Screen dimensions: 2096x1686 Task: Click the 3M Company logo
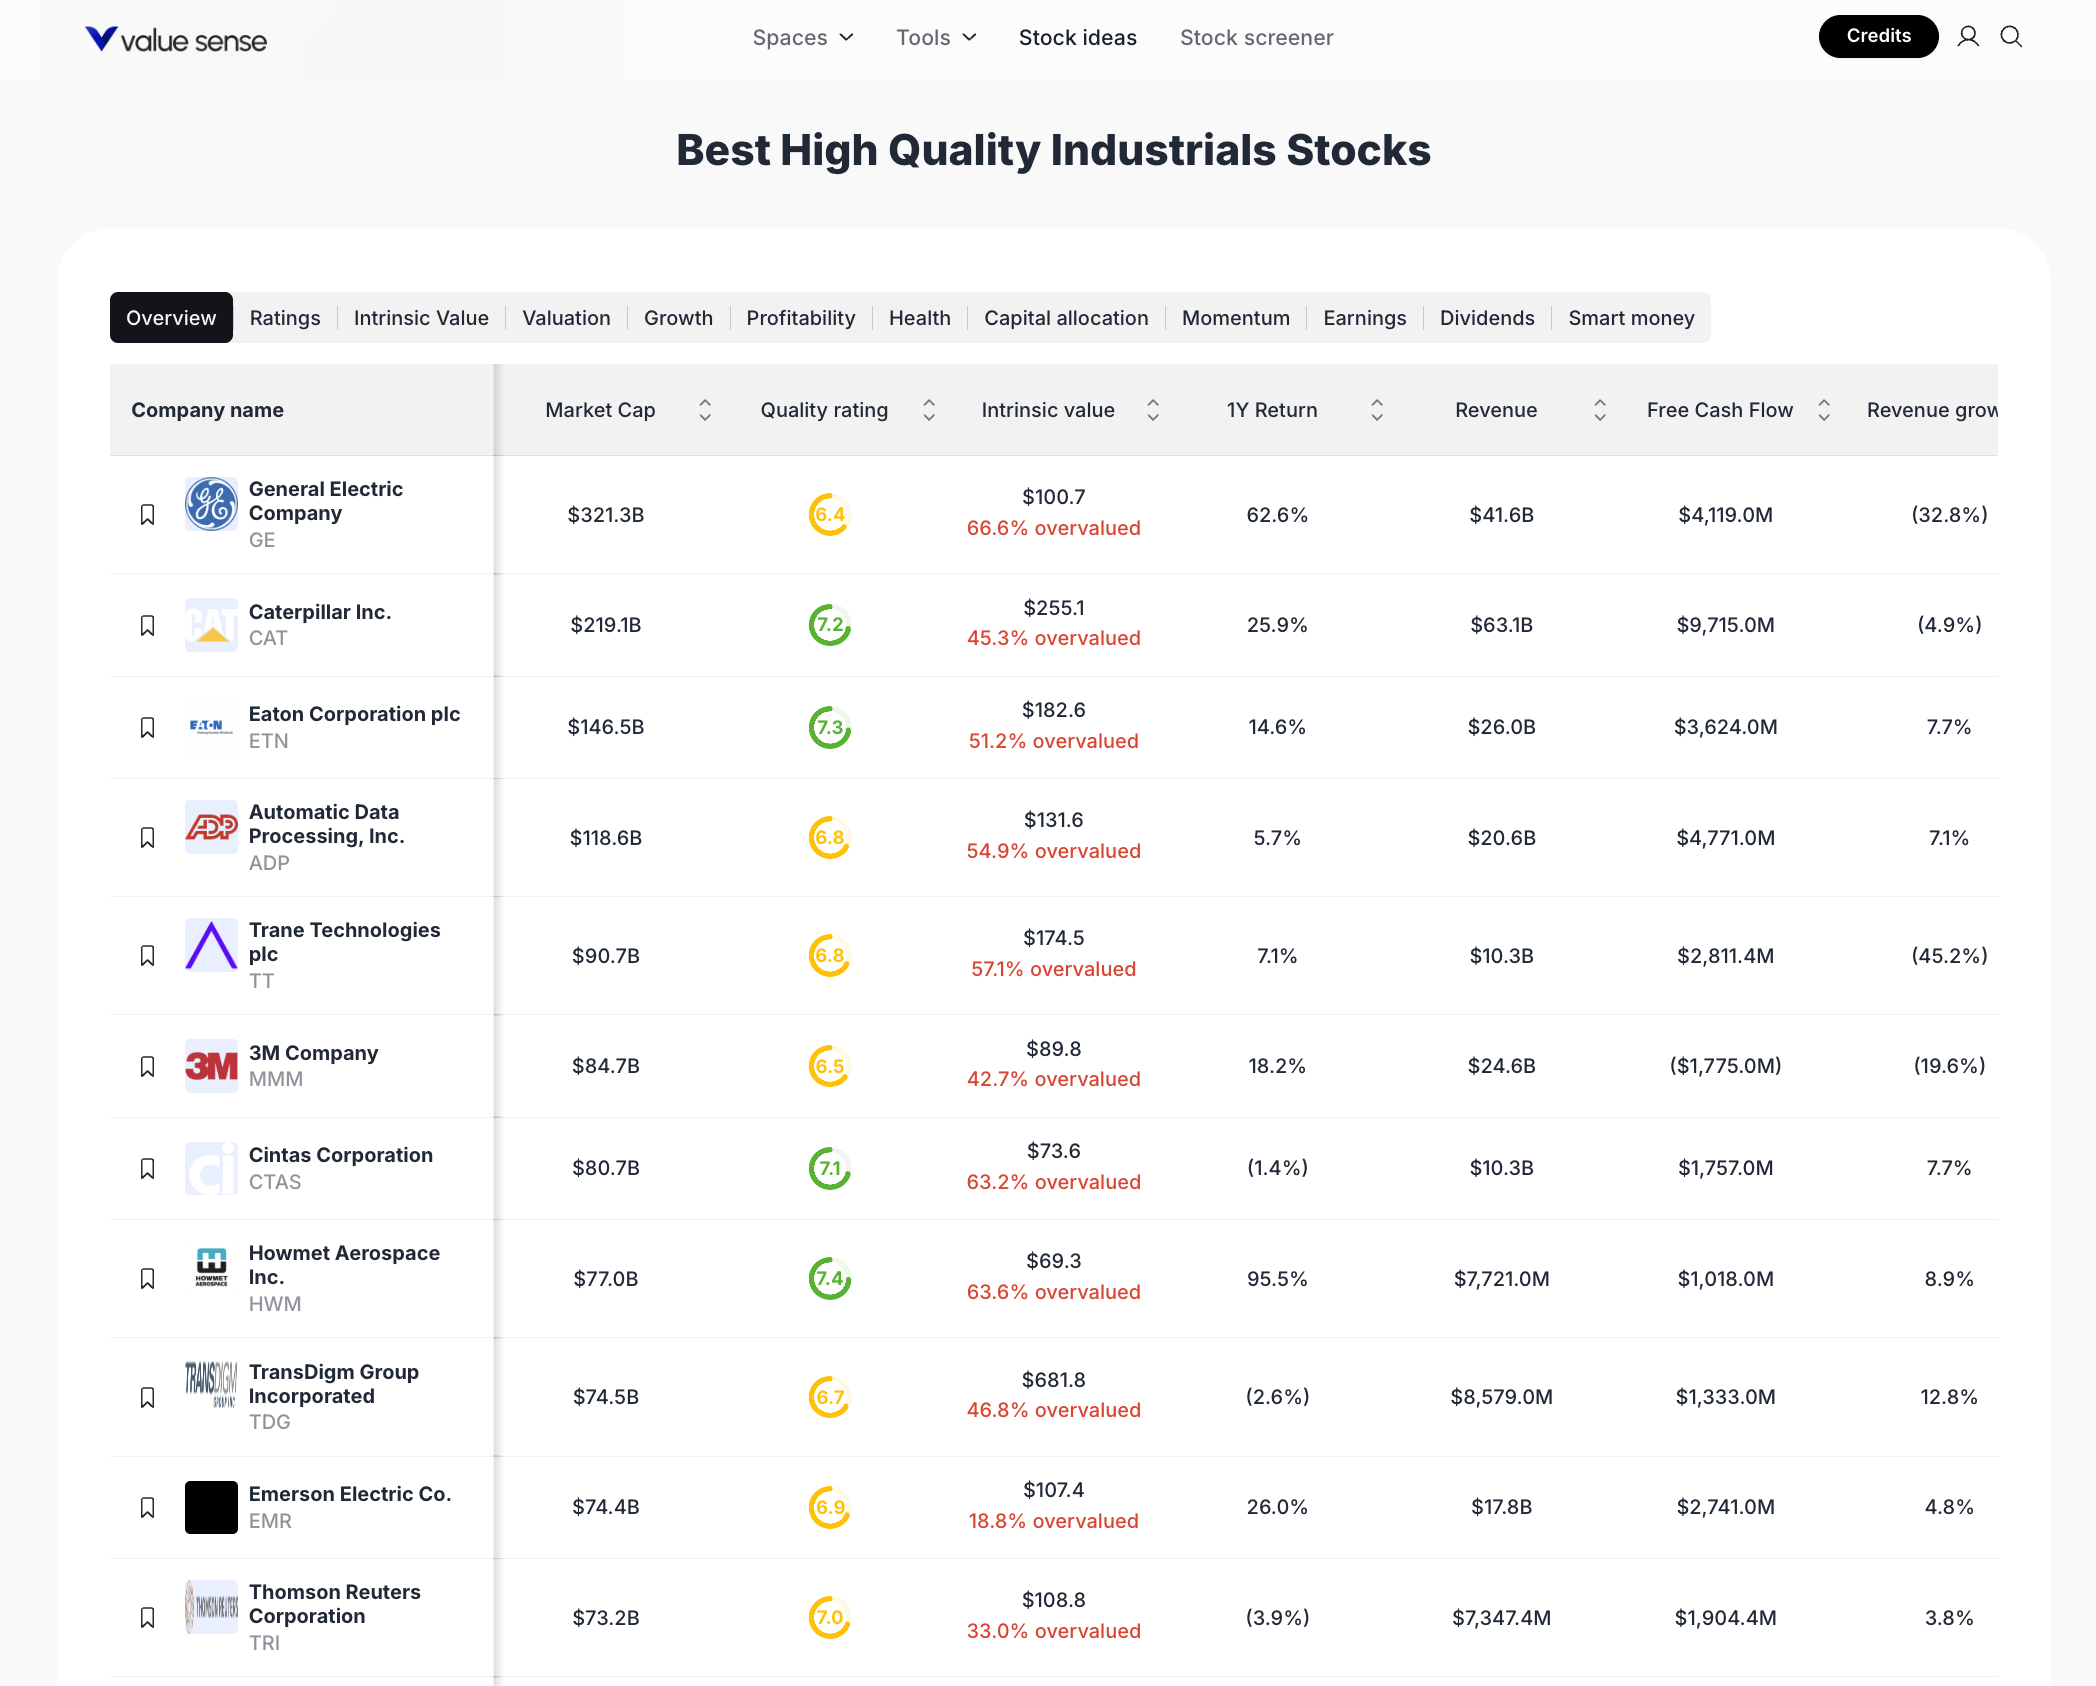pos(211,1066)
